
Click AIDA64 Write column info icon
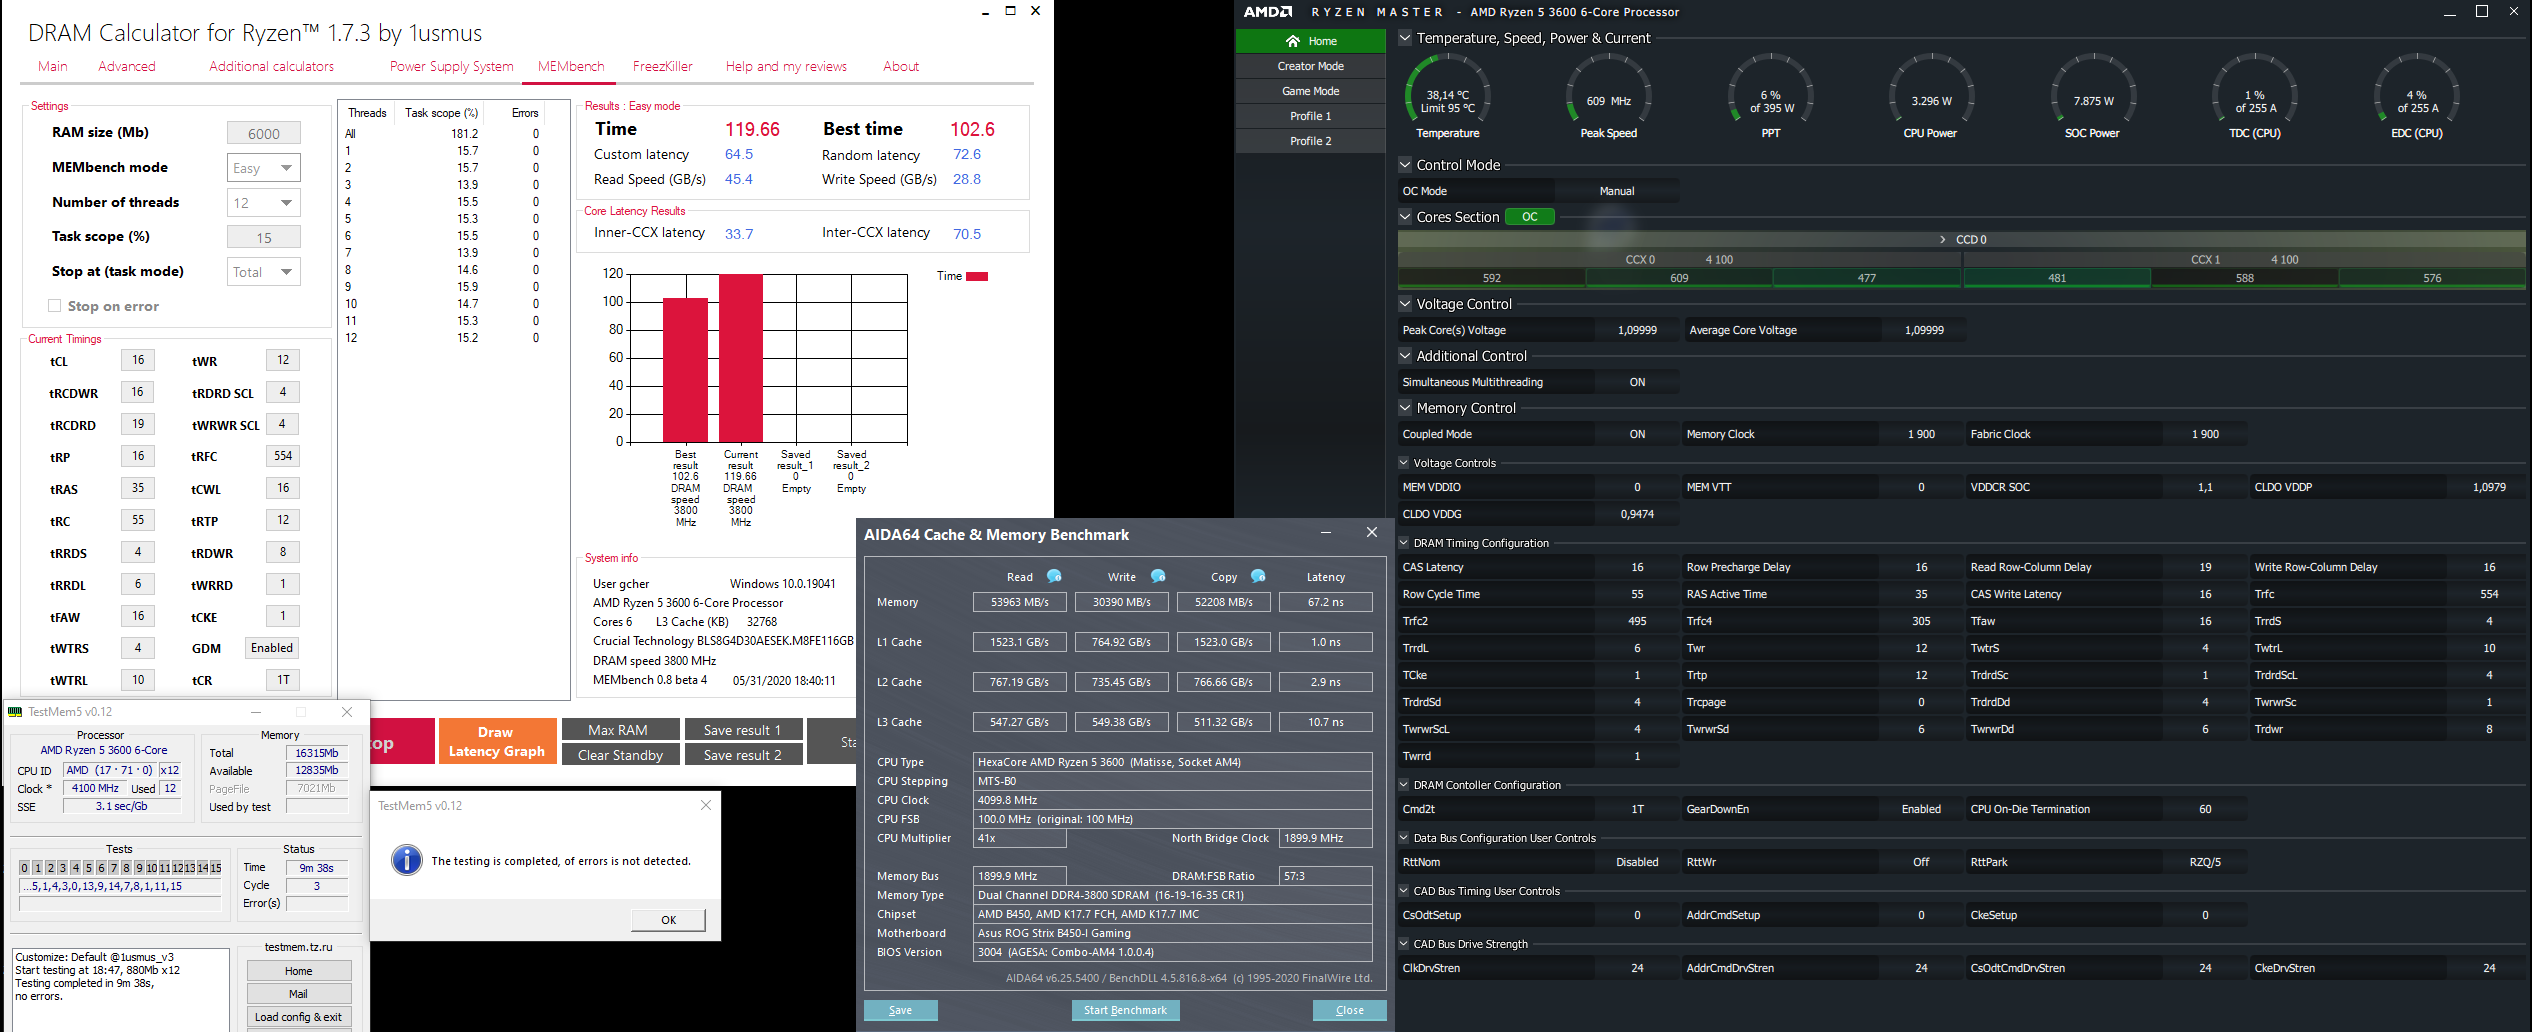pos(1158,576)
